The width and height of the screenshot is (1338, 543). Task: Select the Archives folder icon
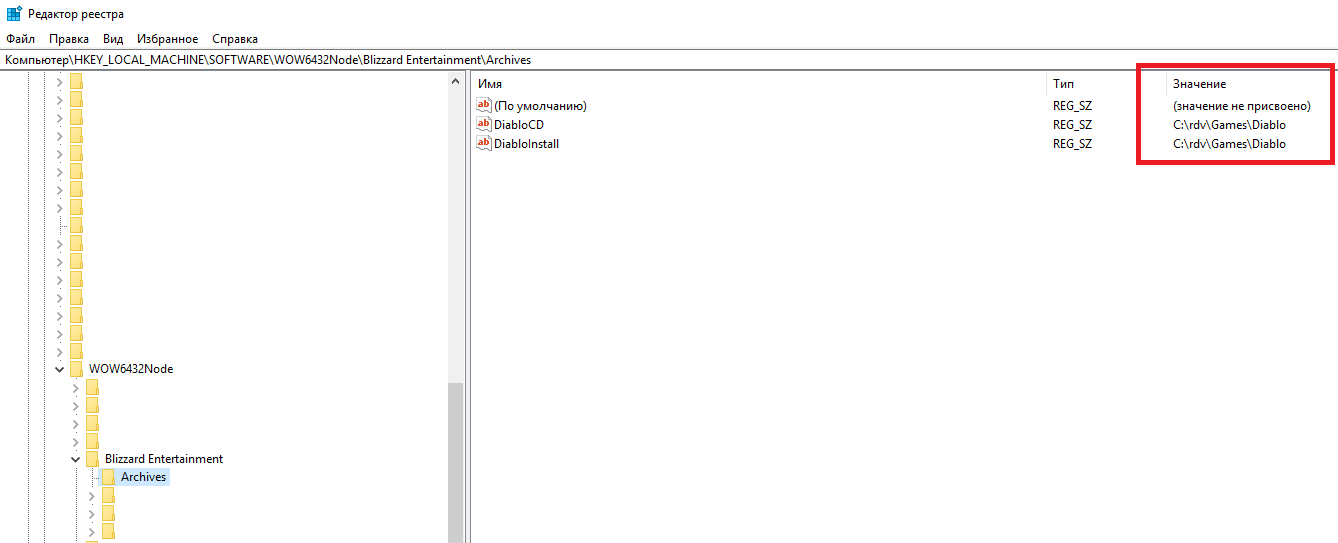coord(108,477)
